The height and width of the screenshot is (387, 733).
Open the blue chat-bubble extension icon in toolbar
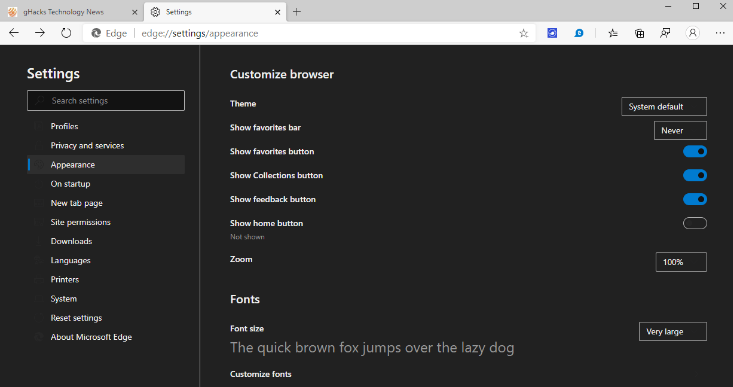(x=579, y=33)
